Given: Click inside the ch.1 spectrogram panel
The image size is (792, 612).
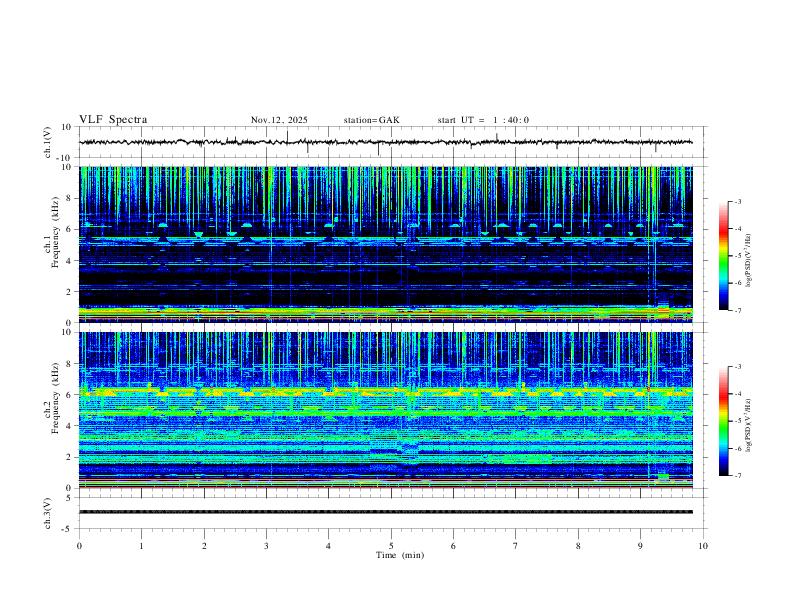Looking at the screenshot, I should (385, 244).
